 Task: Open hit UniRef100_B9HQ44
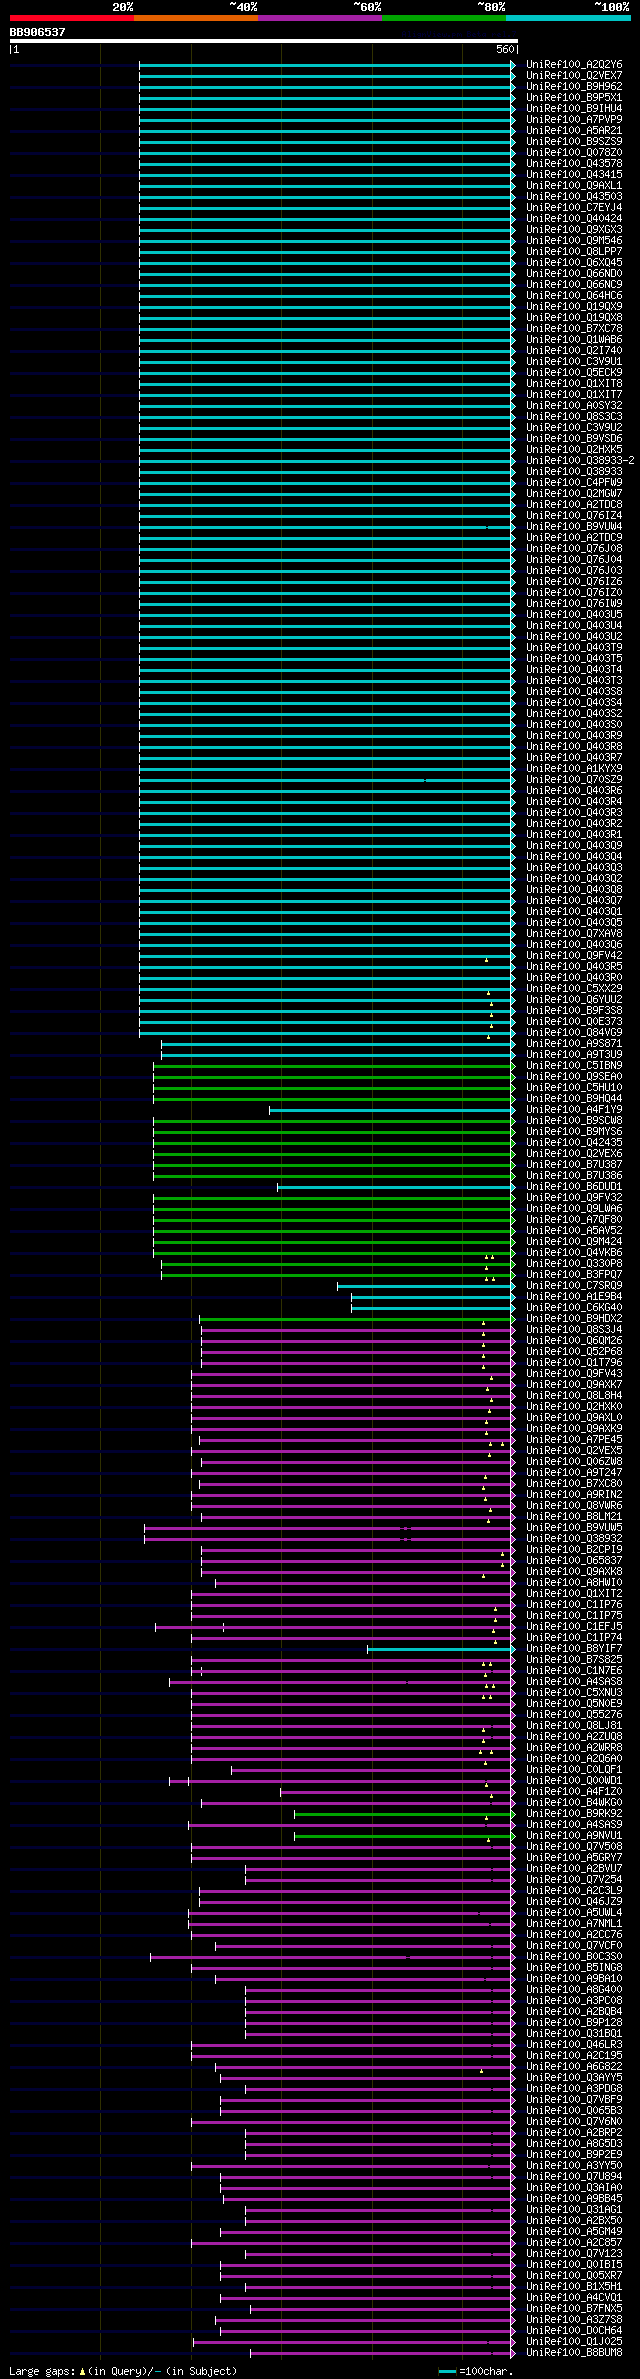point(574,1098)
